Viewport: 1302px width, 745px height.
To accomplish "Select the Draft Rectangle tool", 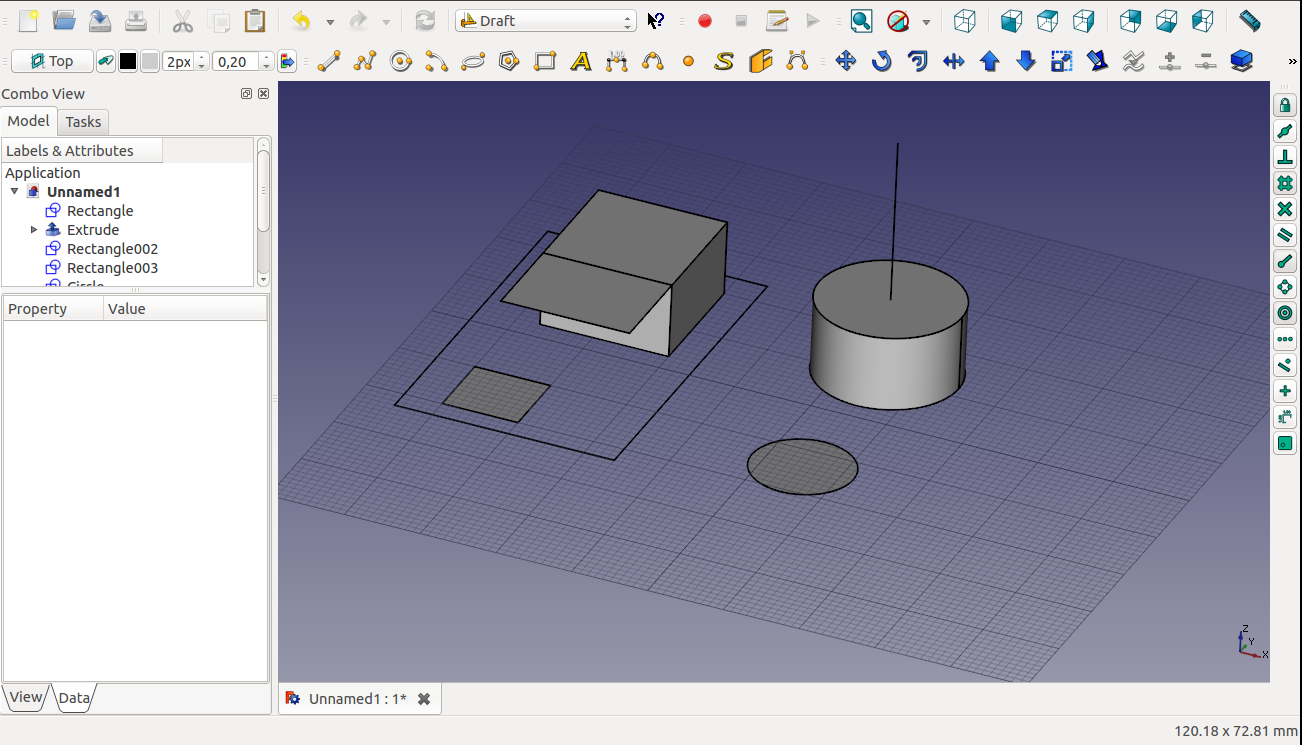I will click(x=545, y=62).
